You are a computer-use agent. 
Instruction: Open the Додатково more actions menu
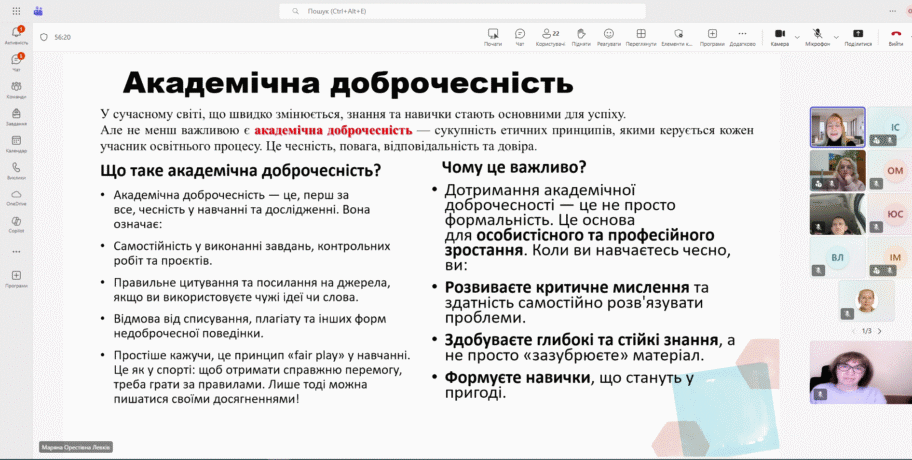(x=742, y=36)
